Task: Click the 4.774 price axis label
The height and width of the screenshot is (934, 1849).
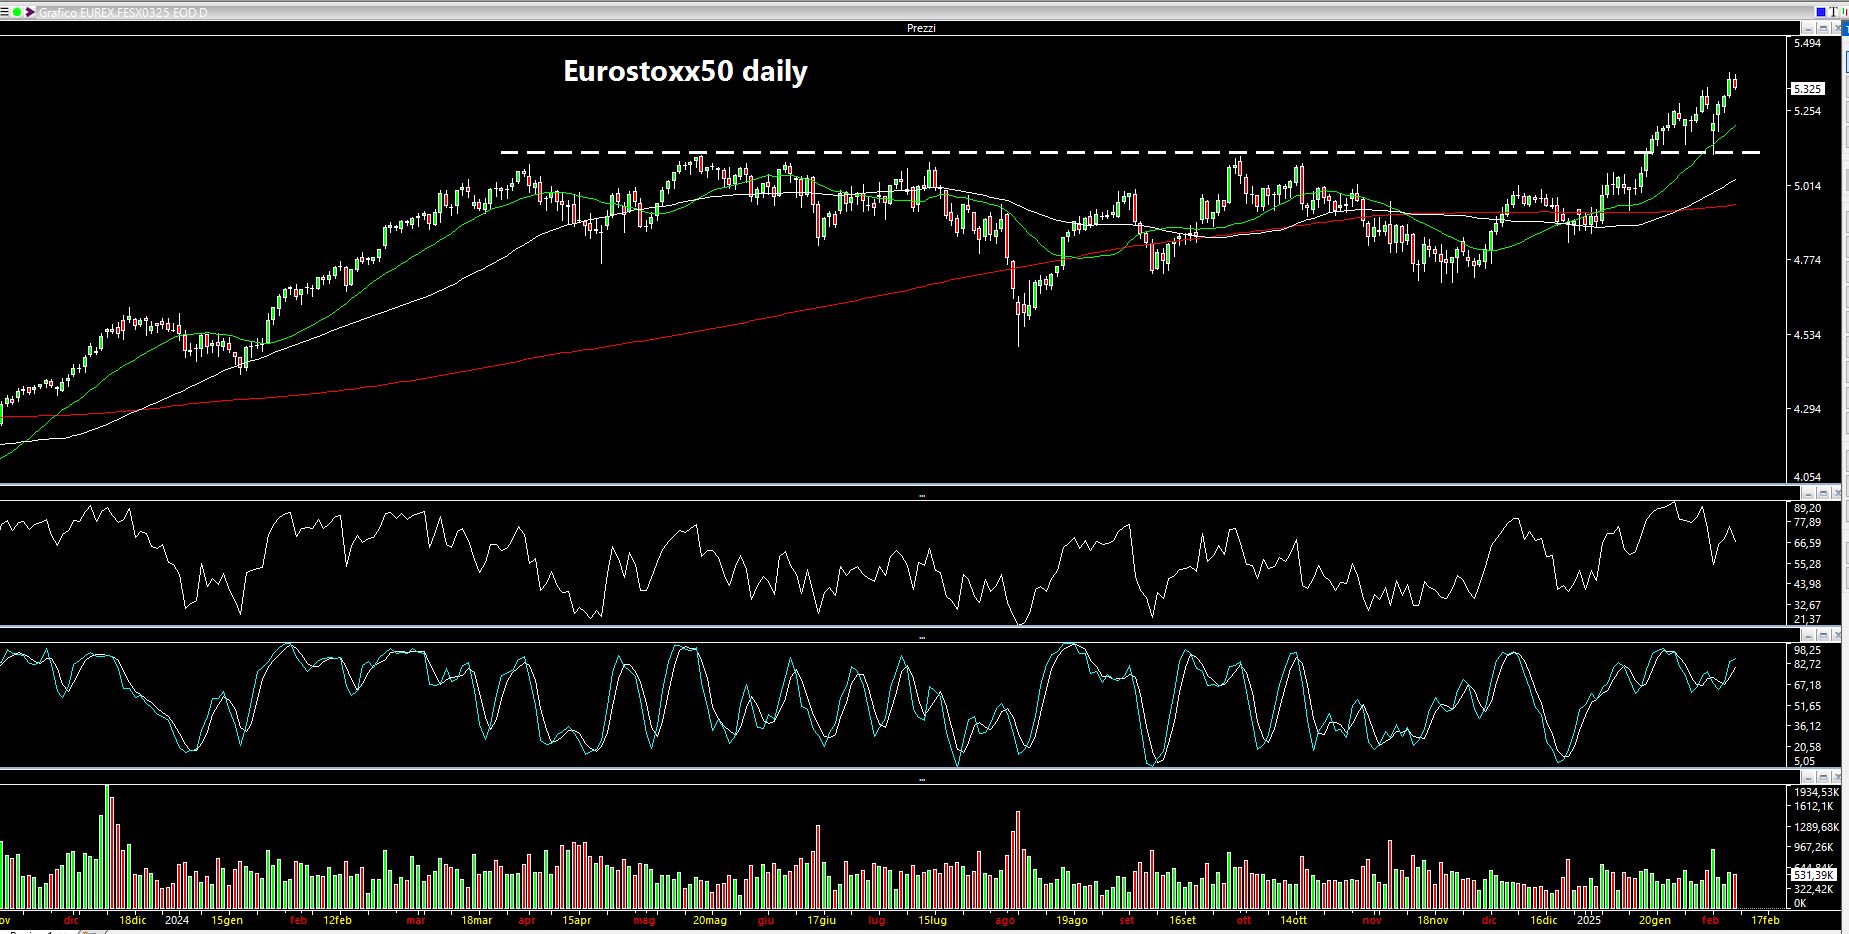Action: (1807, 260)
